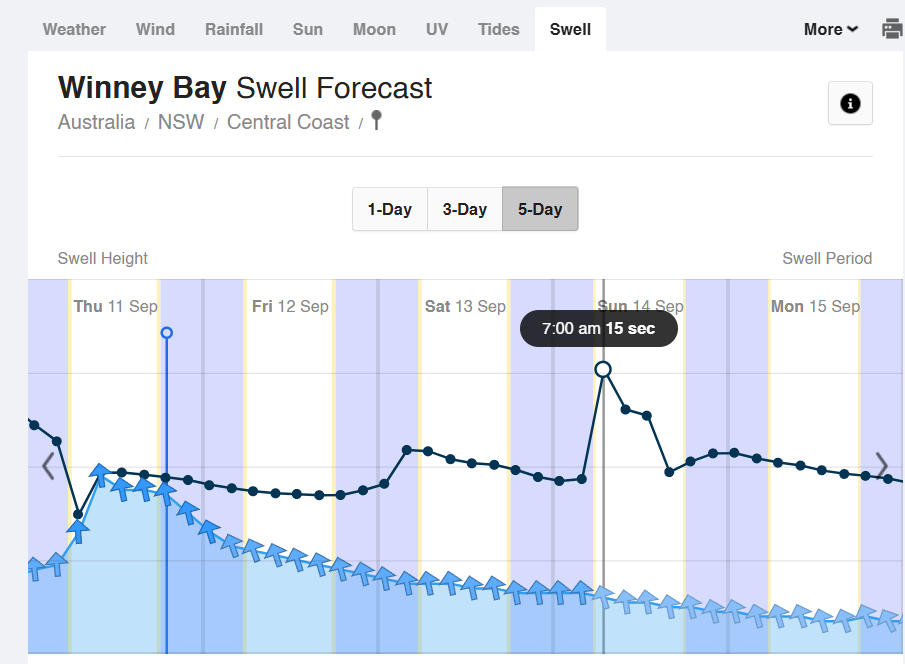The width and height of the screenshot is (905, 664).
Task: Switch to the 1-Day view
Action: pyautogui.click(x=390, y=209)
